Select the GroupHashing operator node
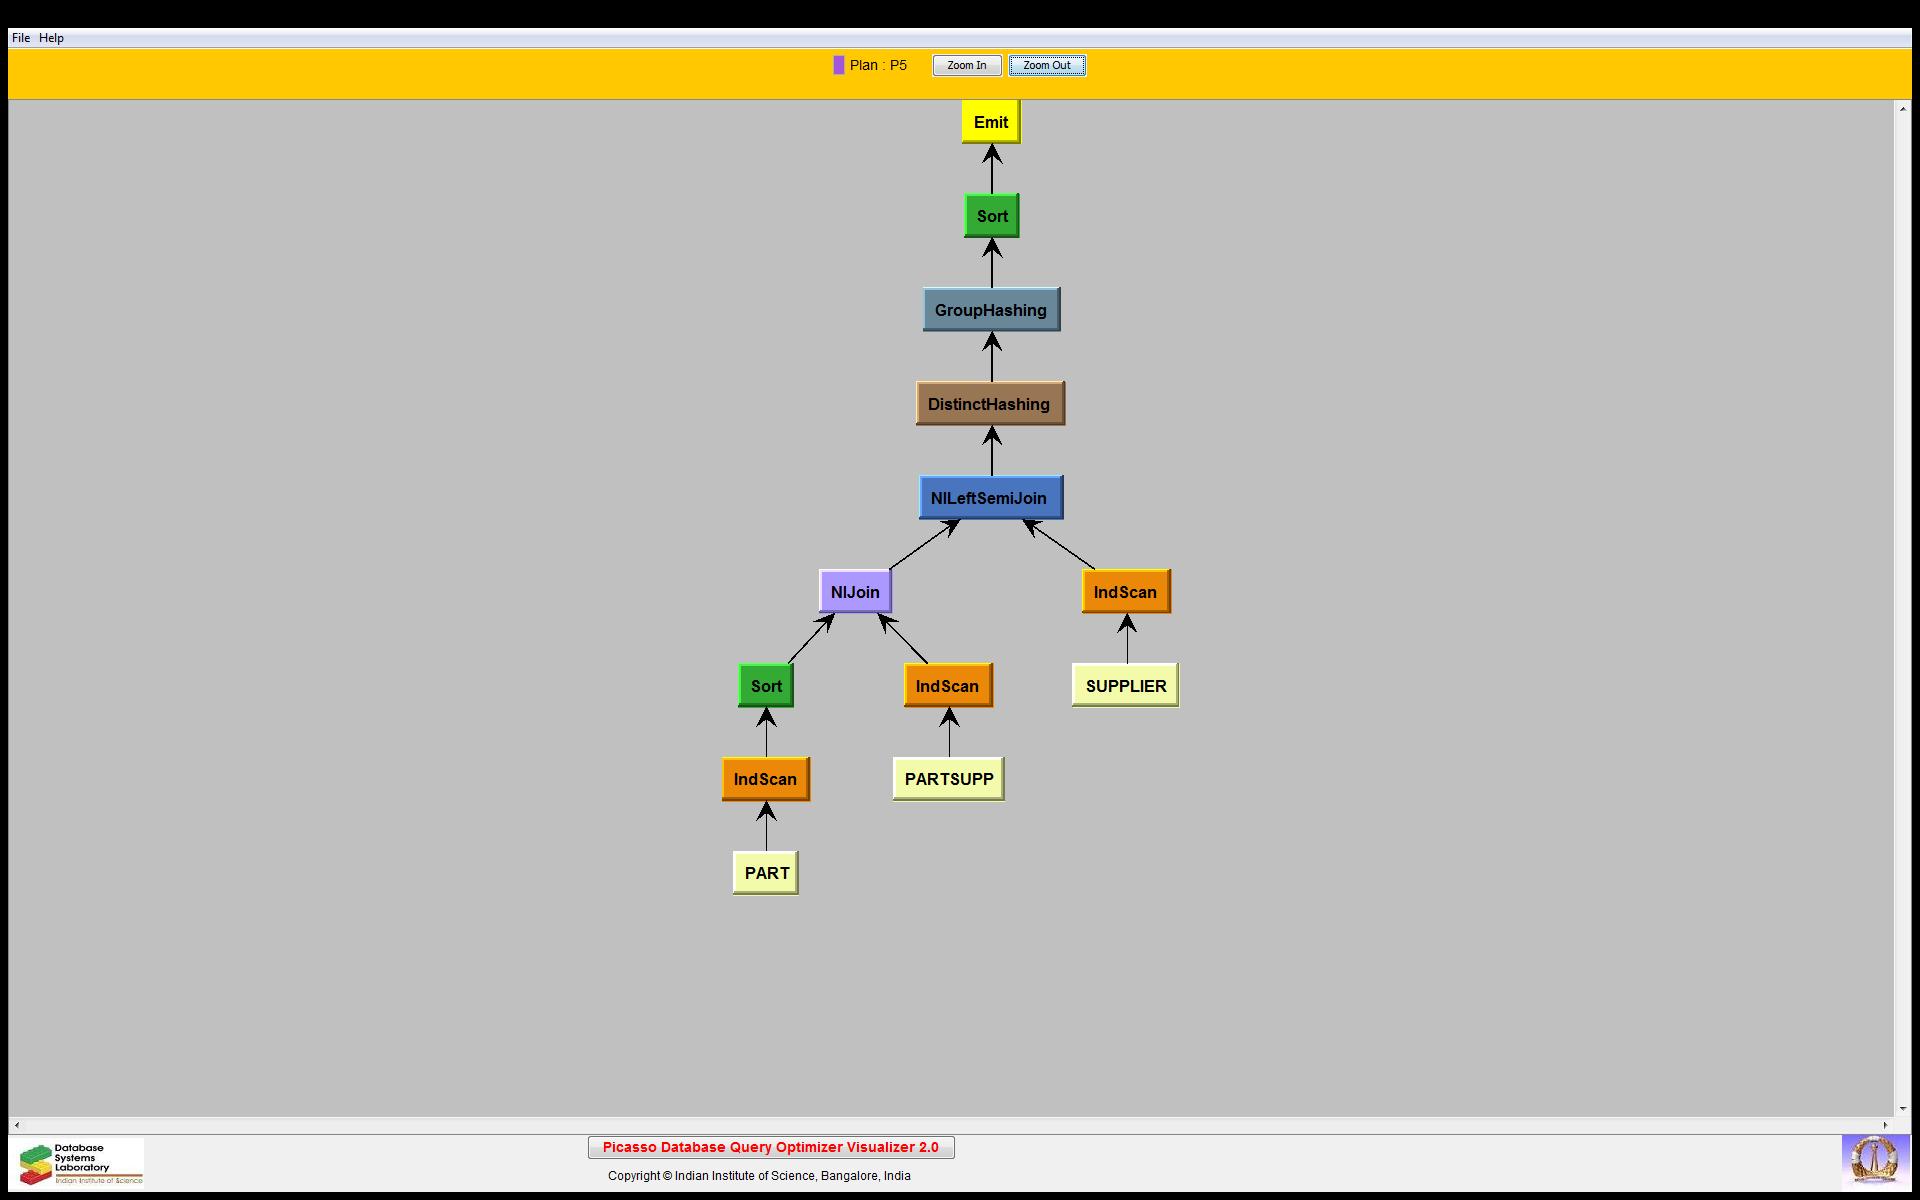This screenshot has height=1200, width=1920. pos(990,310)
